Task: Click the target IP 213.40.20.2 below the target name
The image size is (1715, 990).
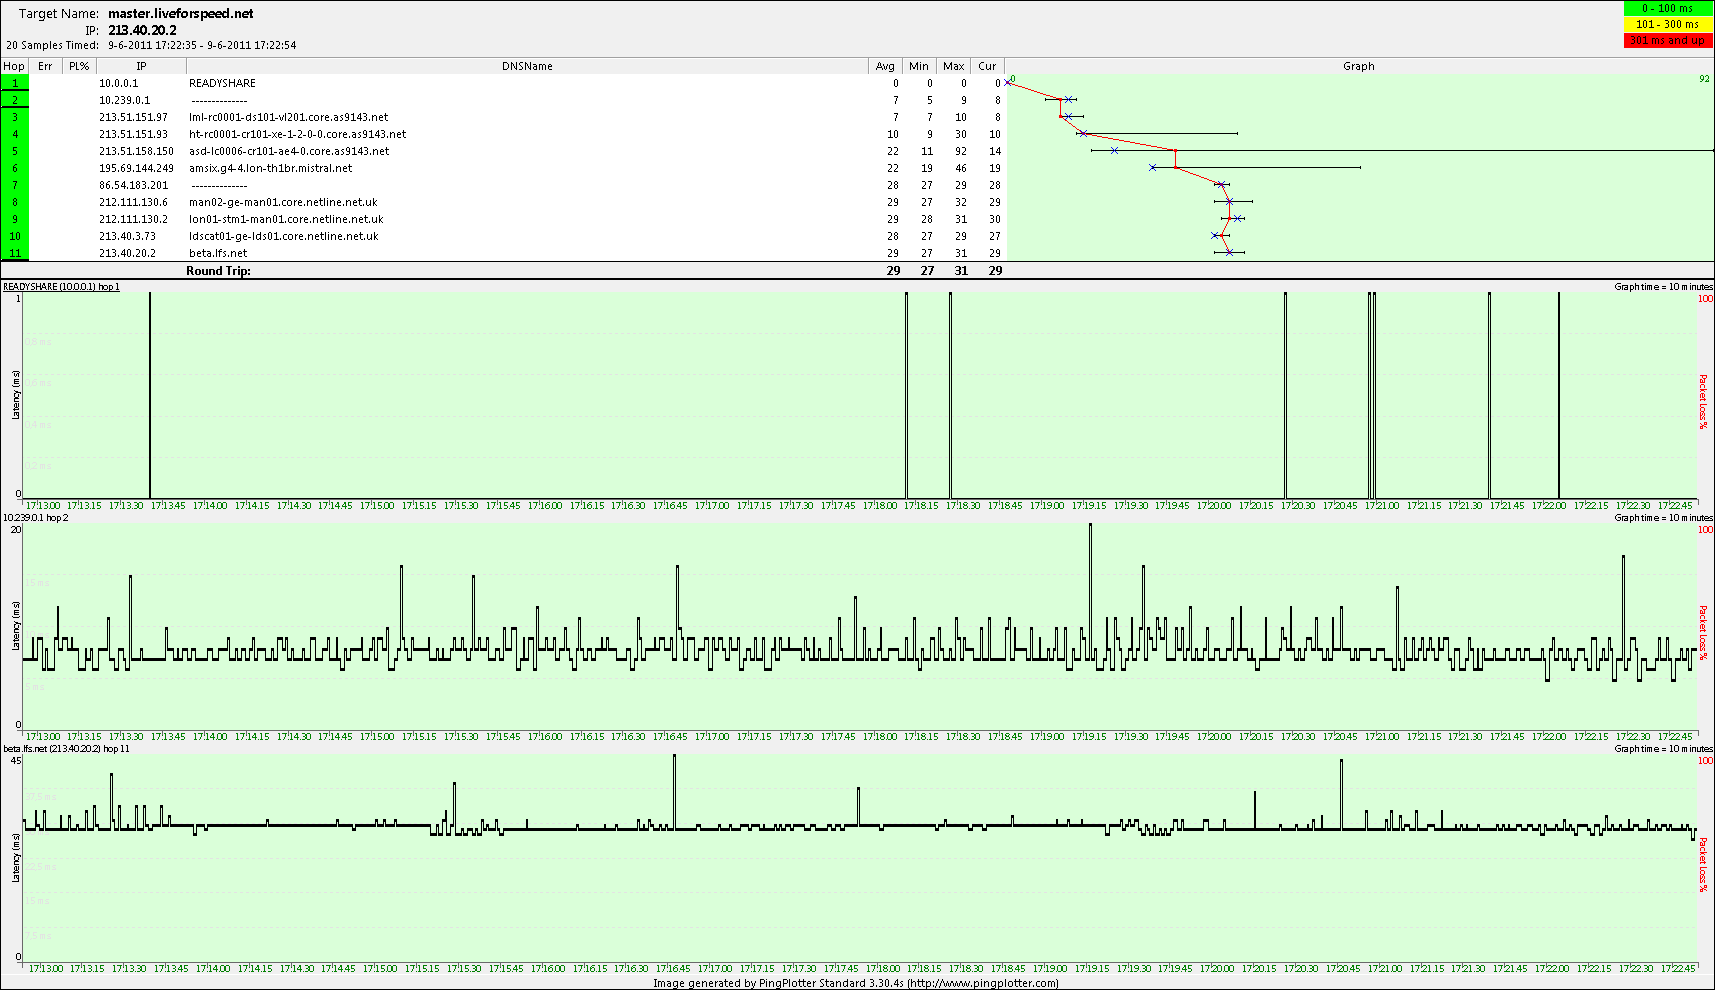Action: click(x=142, y=30)
